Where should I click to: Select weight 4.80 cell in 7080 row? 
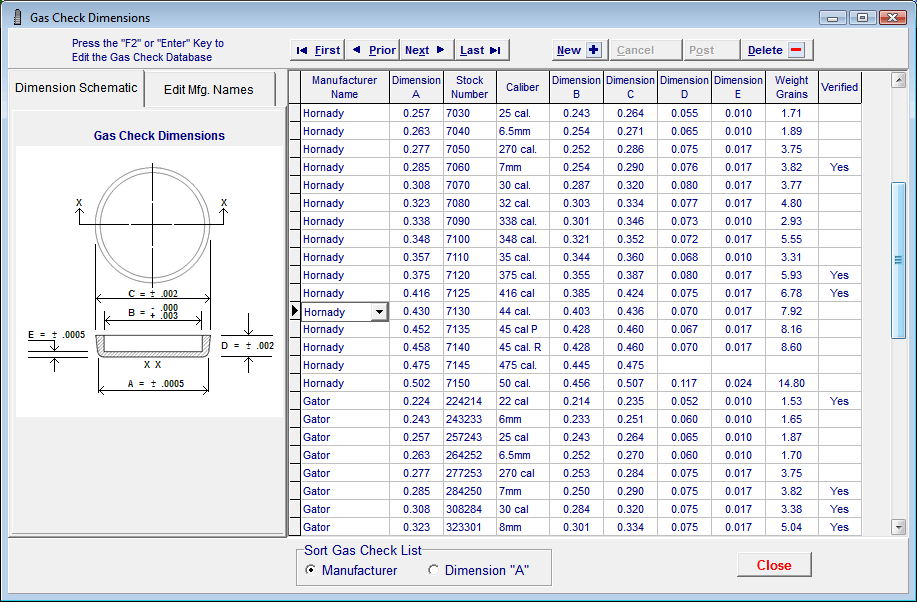tap(792, 204)
